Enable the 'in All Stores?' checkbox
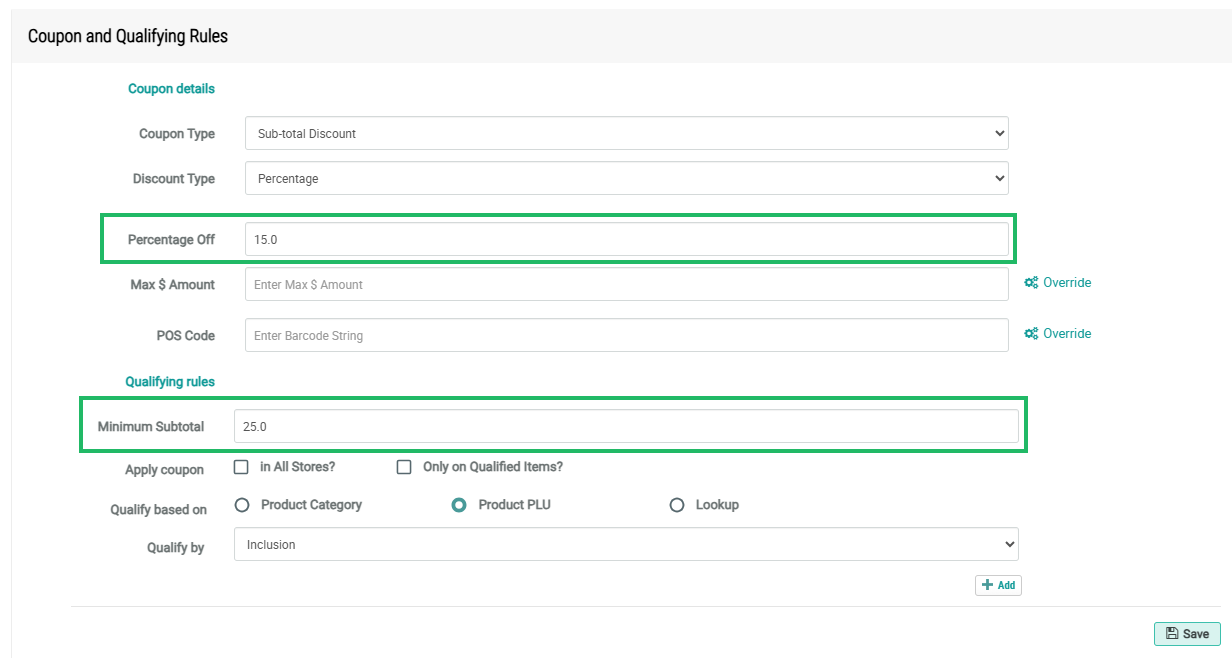Viewport: 1232px width, 658px height. pos(241,467)
